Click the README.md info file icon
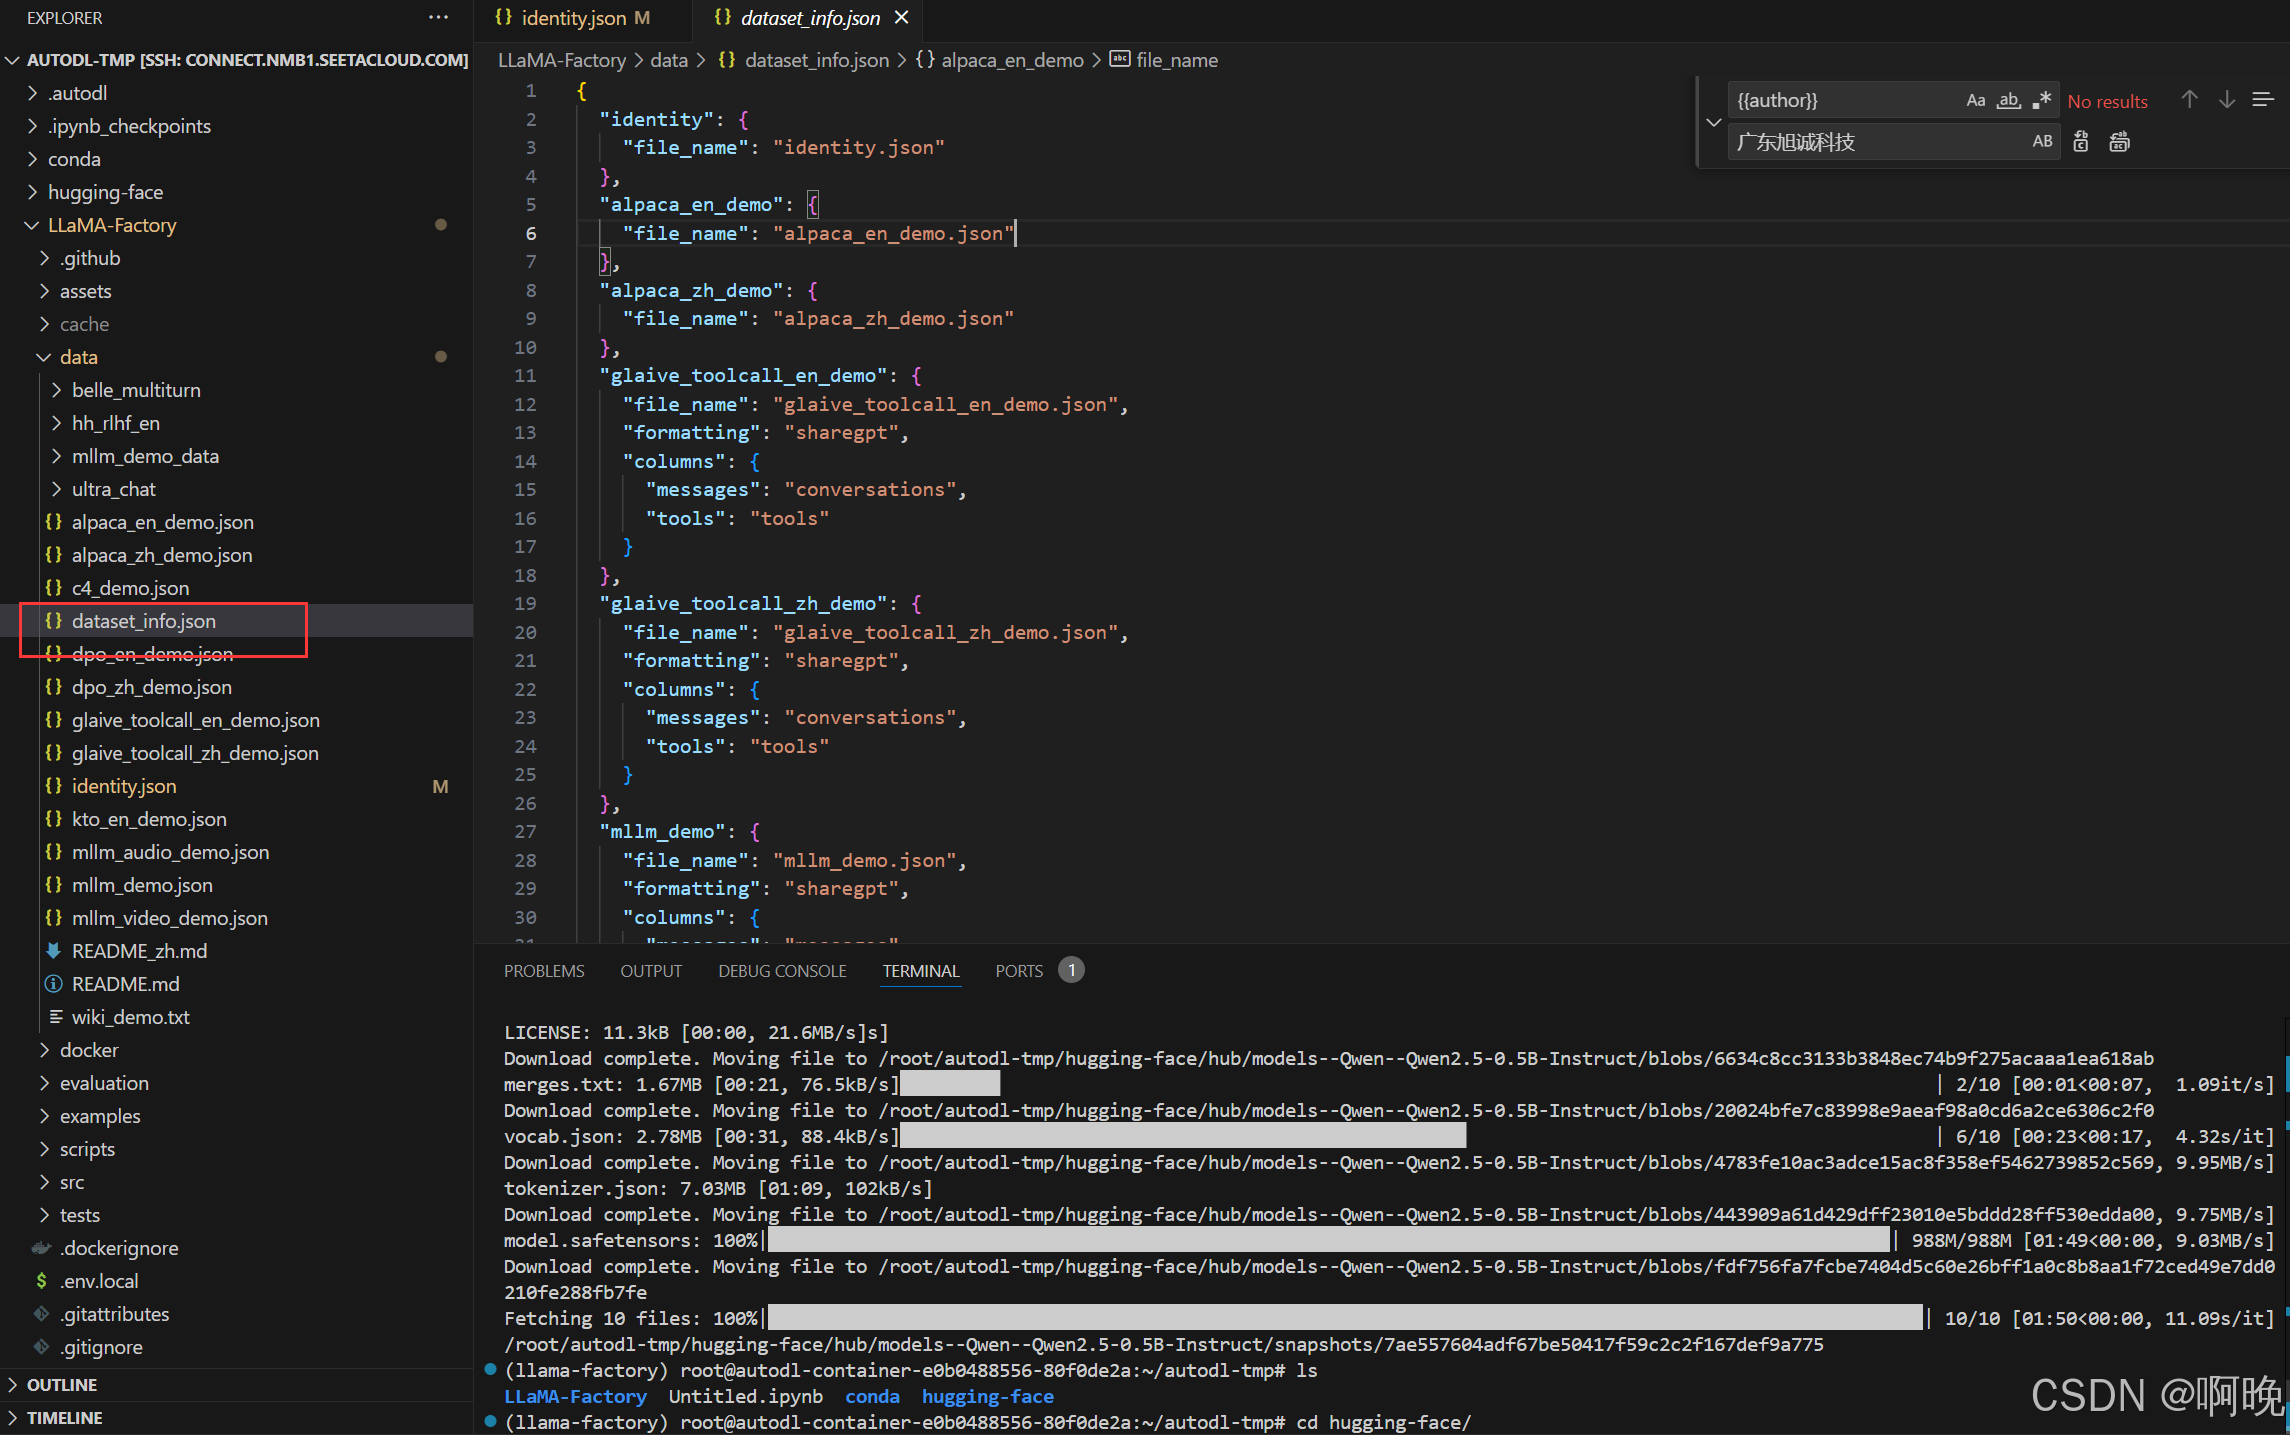Screen dimensions: 2290x1435 [x=54, y=984]
